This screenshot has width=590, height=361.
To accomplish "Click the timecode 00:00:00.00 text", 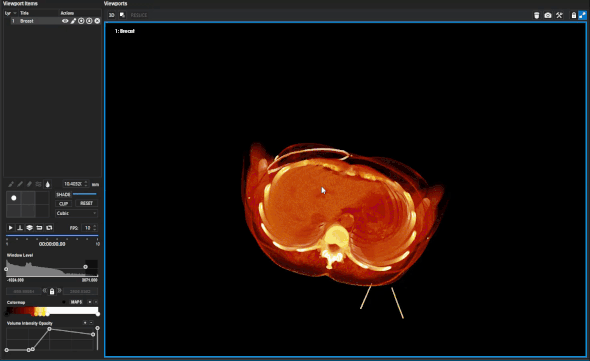I will click(x=52, y=244).
